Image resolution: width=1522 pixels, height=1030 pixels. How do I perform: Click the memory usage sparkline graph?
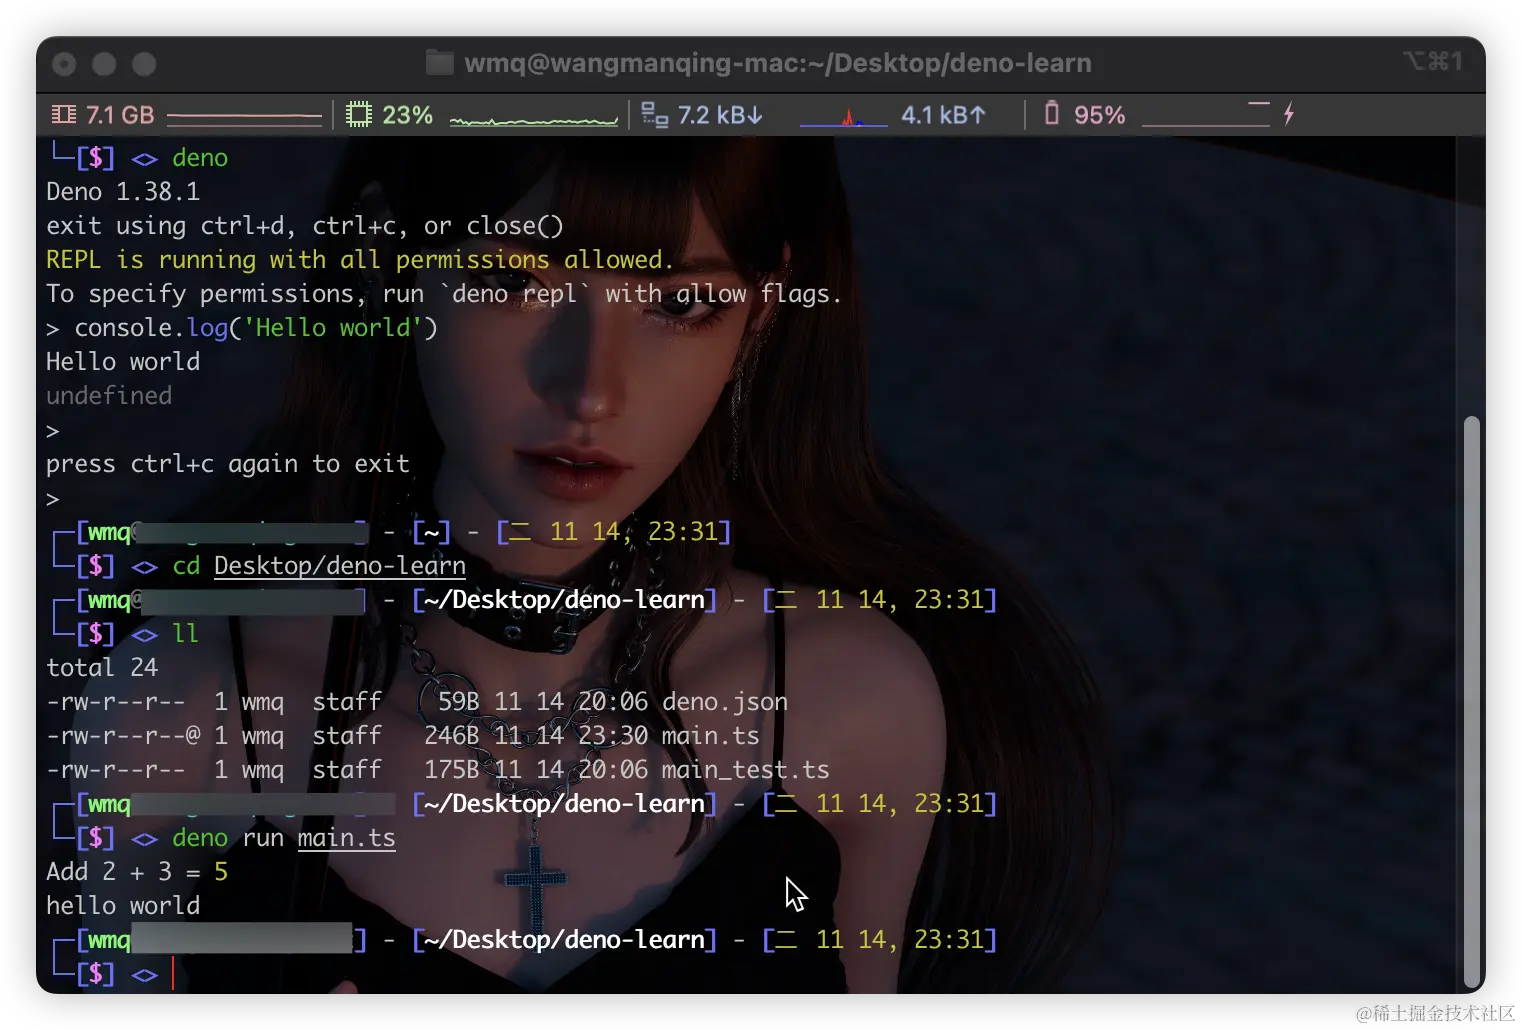pyautogui.click(x=245, y=118)
